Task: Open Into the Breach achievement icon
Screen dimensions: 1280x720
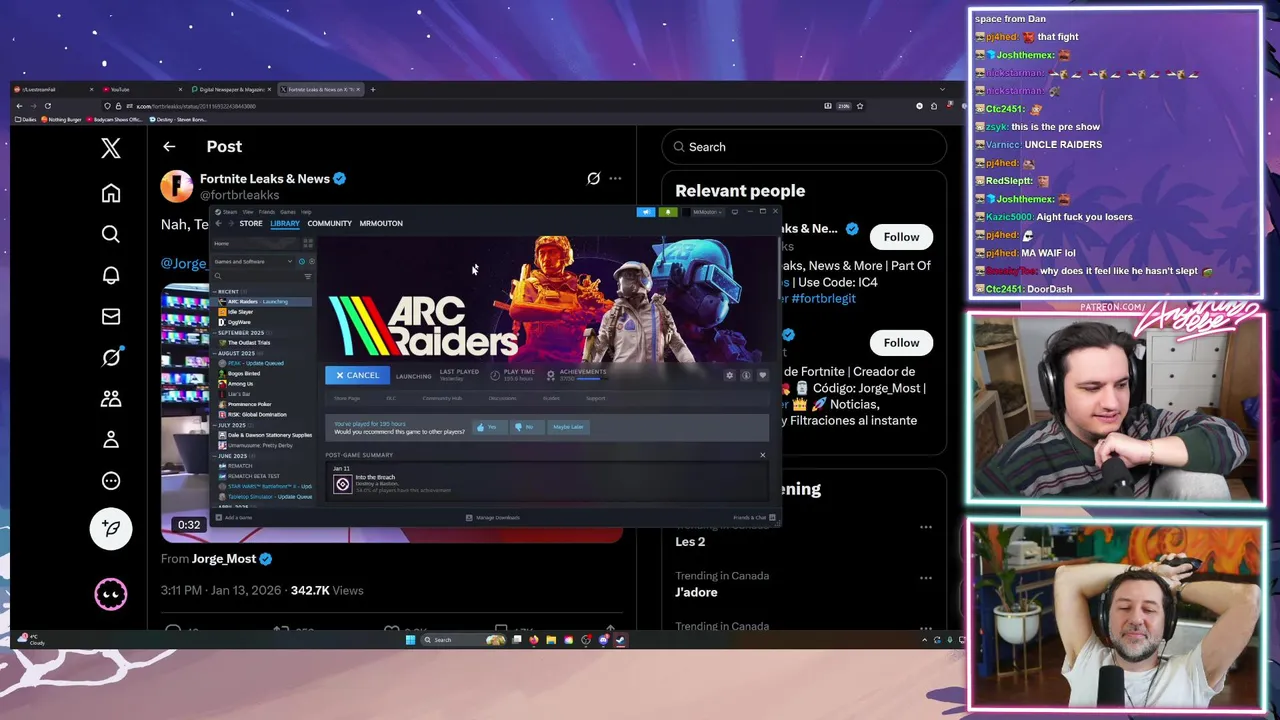Action: point(343,484)
